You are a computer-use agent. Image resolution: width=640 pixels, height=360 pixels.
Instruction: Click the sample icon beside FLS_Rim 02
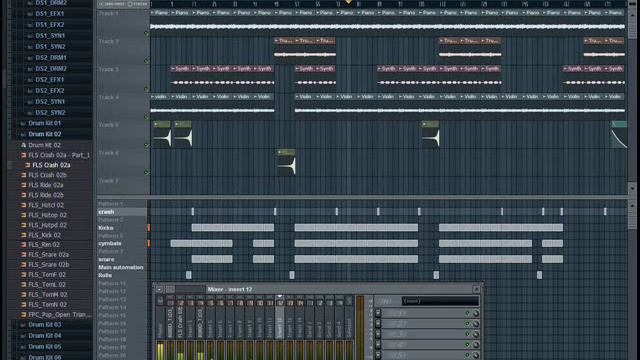click(23, 245)
